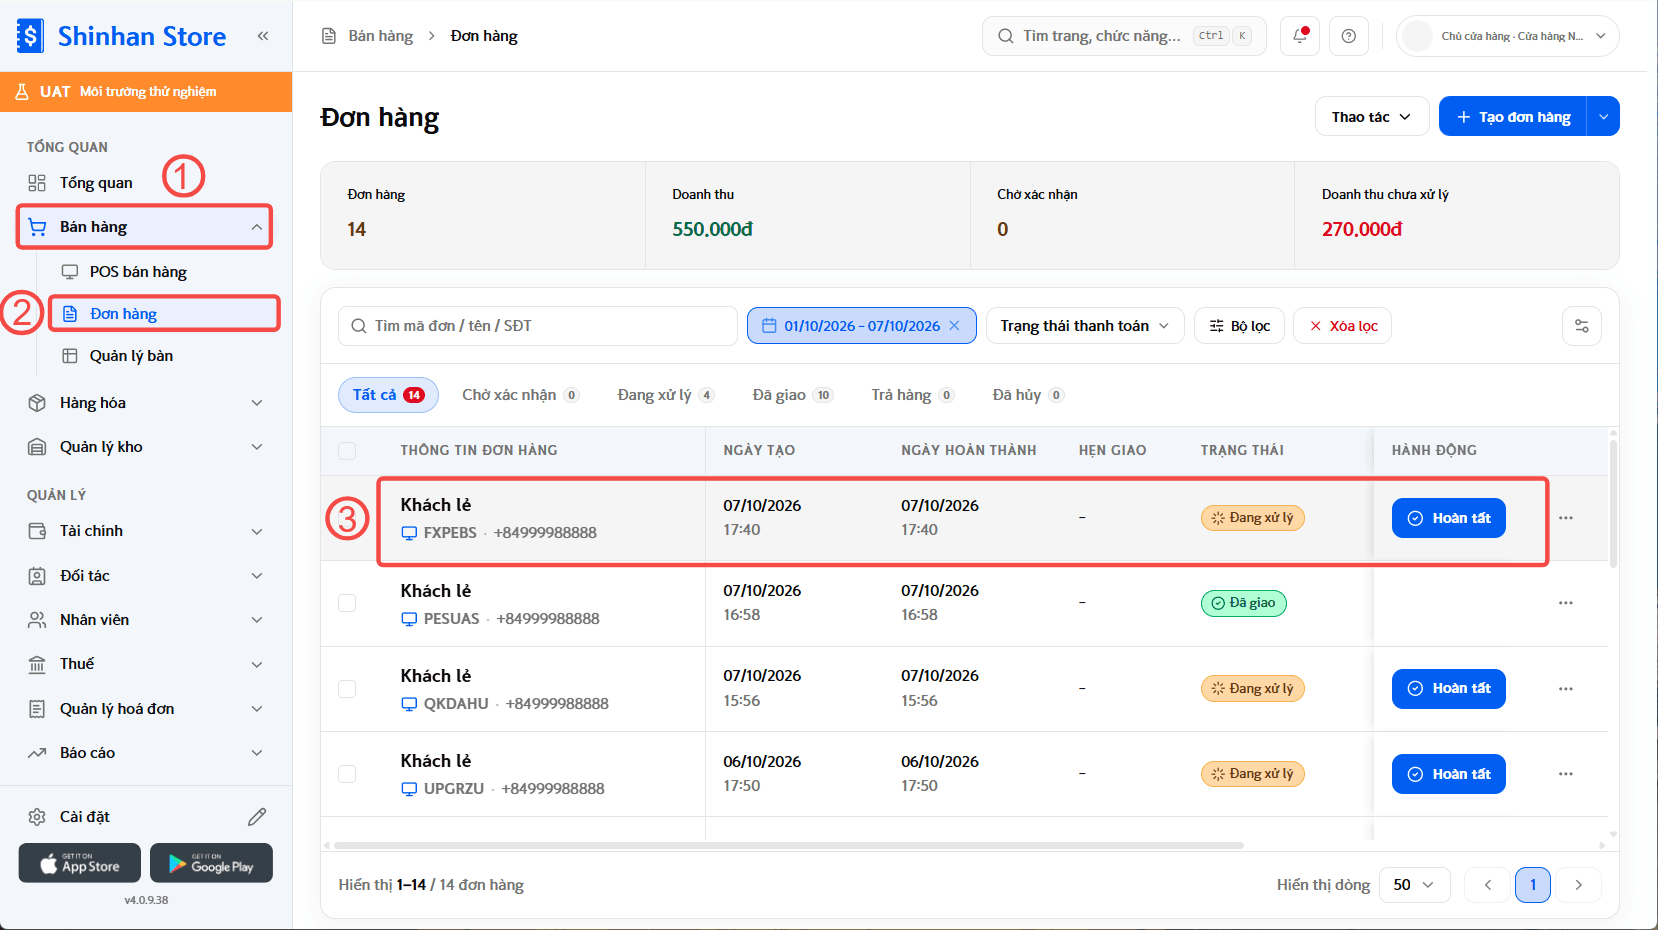Open the Trạng thái thanh toán dropdown
Image resolution: width=1658 pixels, height=930 pixels.
click(1085, 326)
